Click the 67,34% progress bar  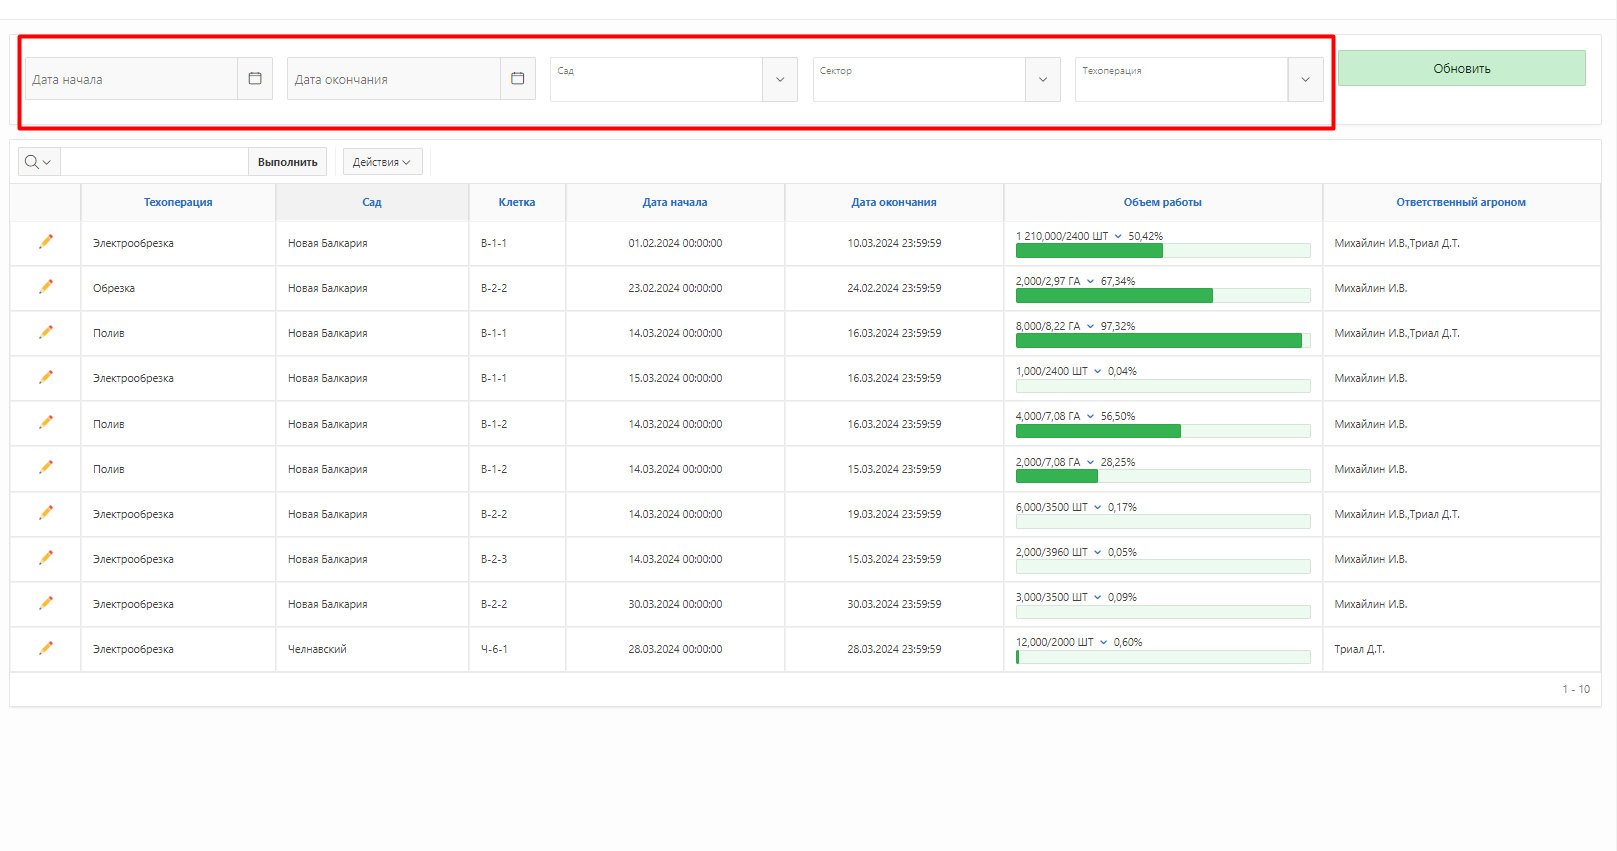point(1163,296)
